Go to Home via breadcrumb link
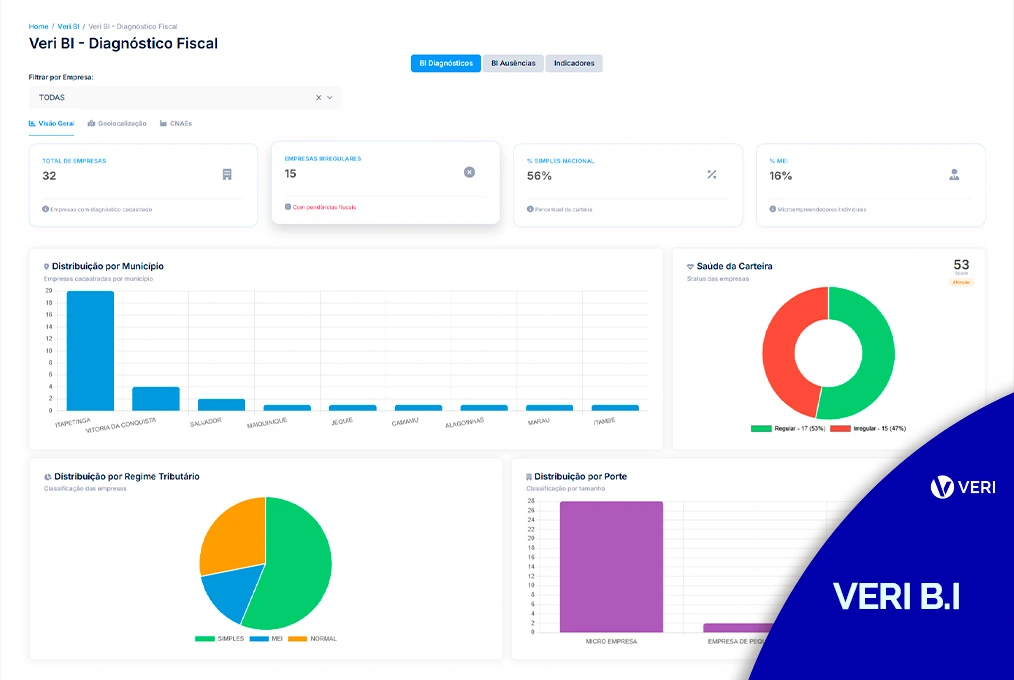The height and width of the screenshot is (680, 1014). (38, 26)
